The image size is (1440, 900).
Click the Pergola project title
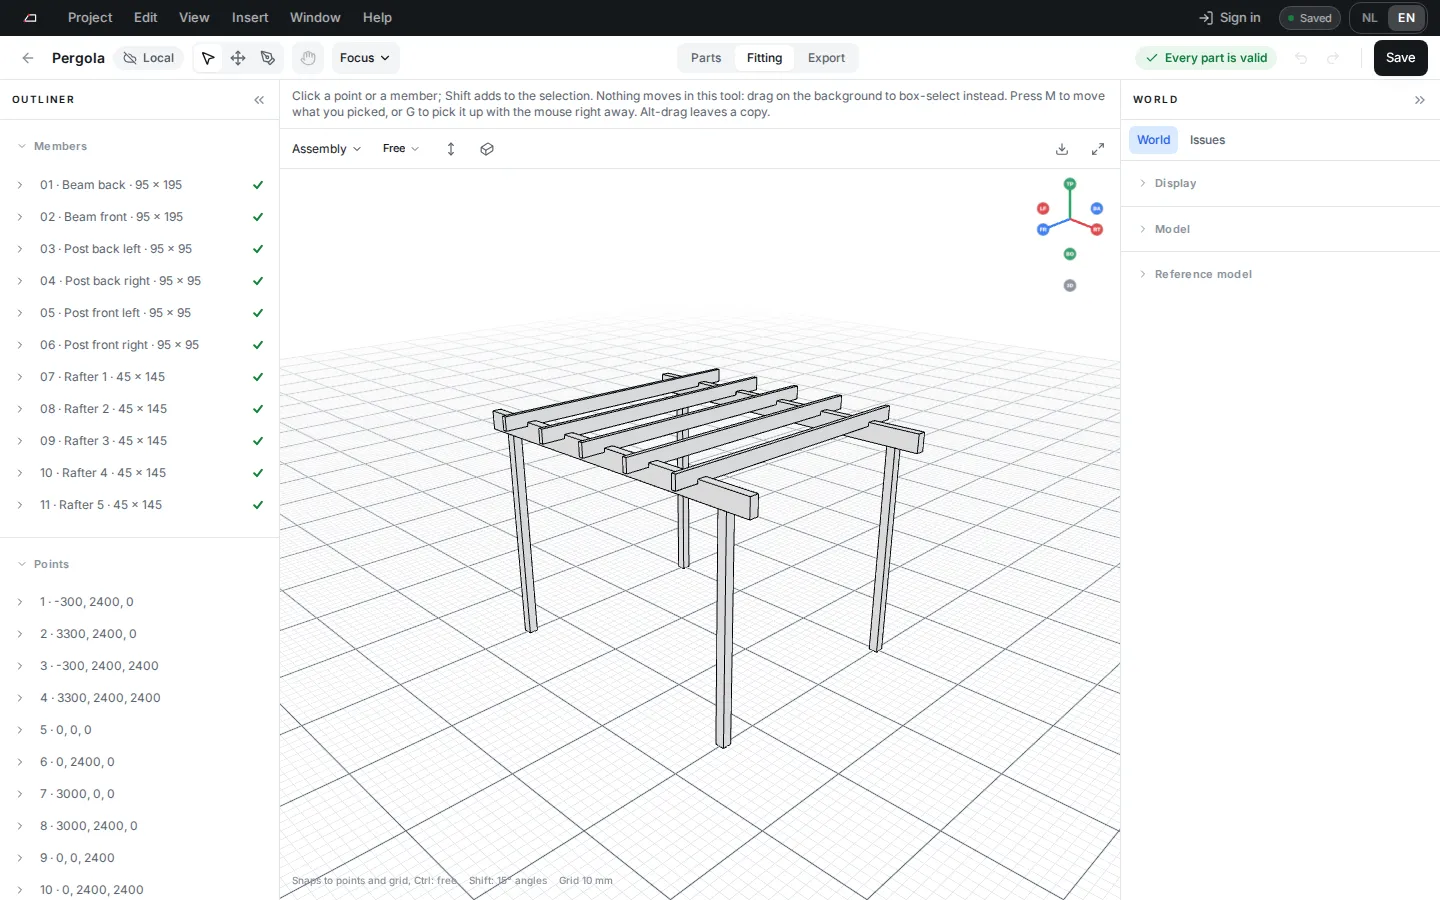78,58
